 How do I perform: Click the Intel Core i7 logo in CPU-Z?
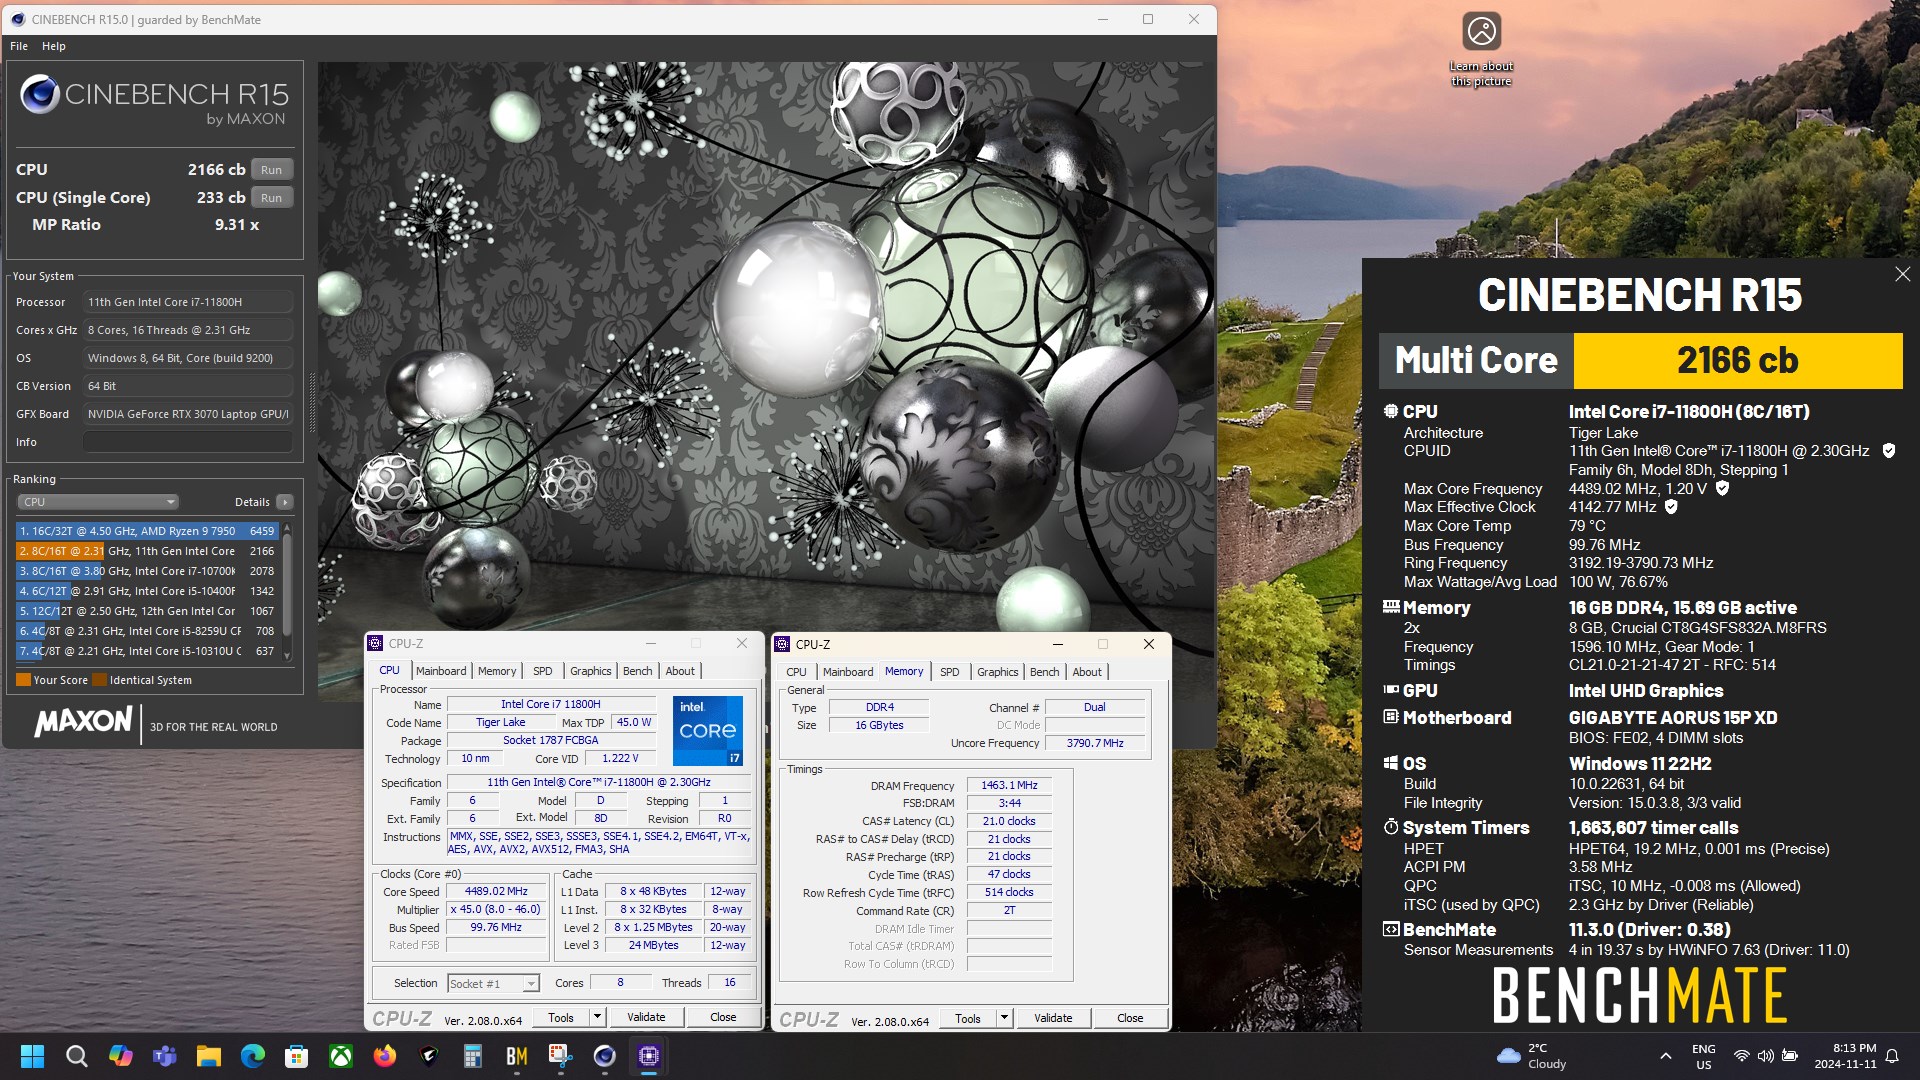point(707,730)
